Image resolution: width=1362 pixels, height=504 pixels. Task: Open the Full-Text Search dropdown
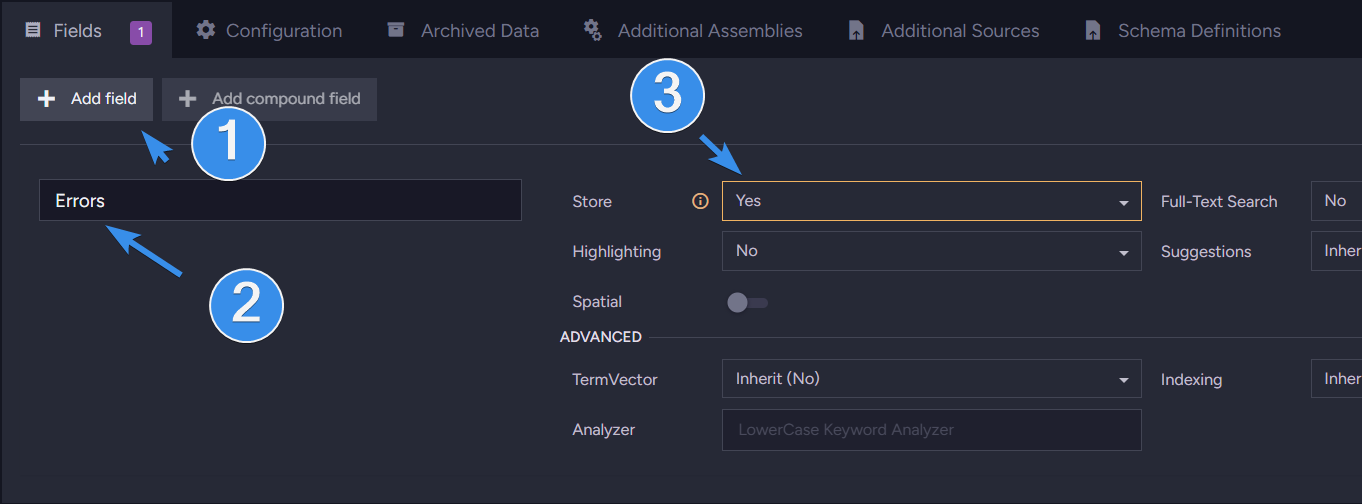(1336, 201)
